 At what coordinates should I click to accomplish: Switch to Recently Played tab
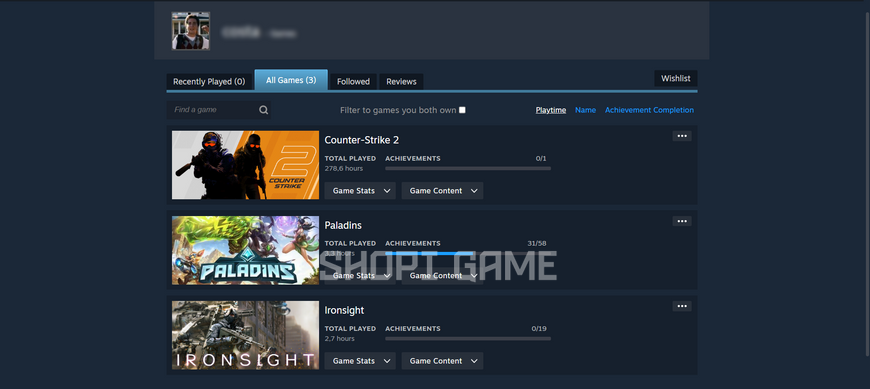[209, 82]
